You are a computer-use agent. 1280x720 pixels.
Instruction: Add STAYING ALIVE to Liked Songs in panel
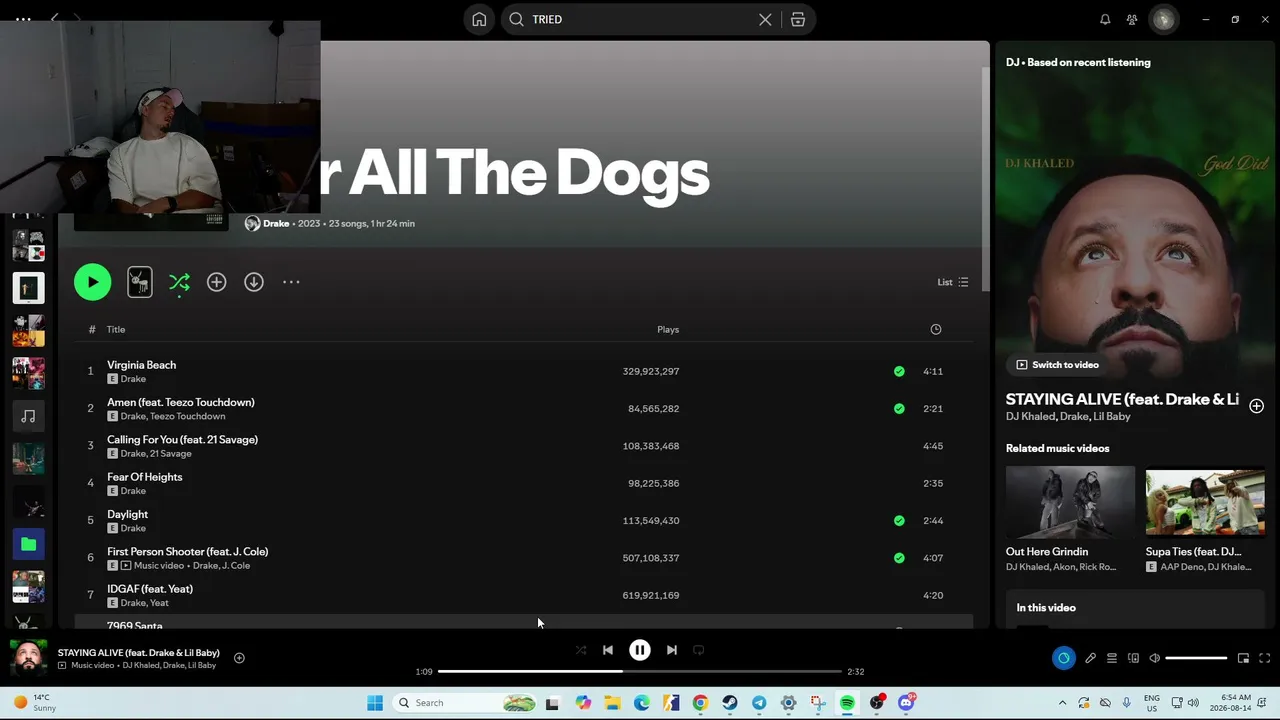(1257, 405)
